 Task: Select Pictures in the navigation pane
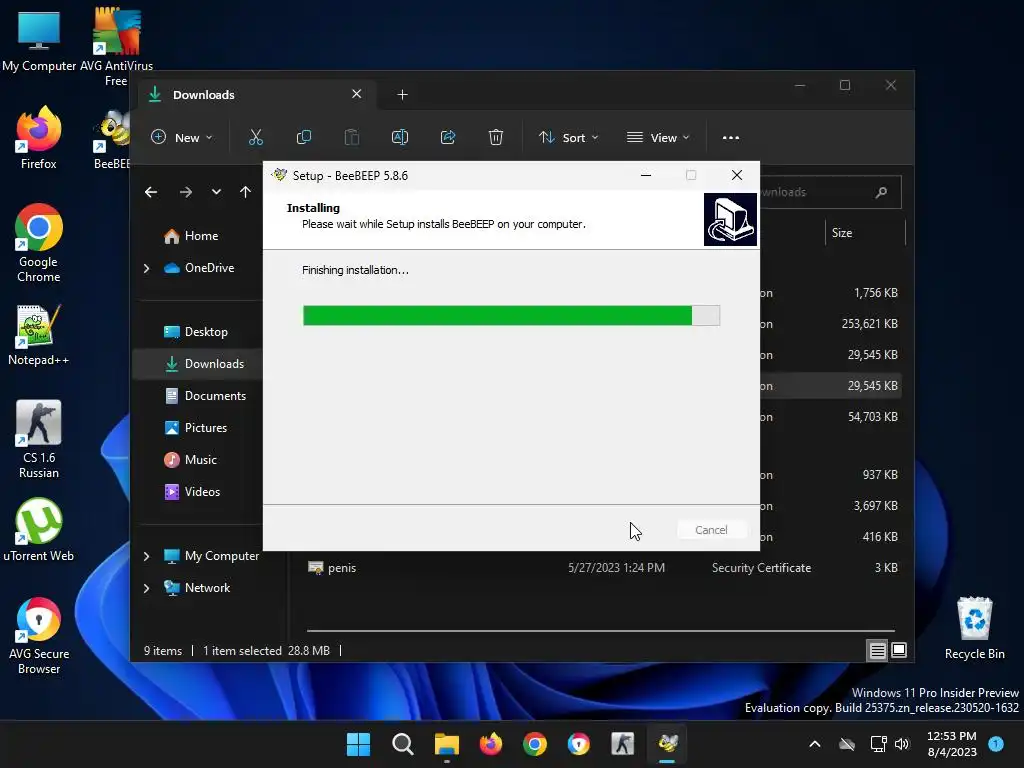coord(195,428)
